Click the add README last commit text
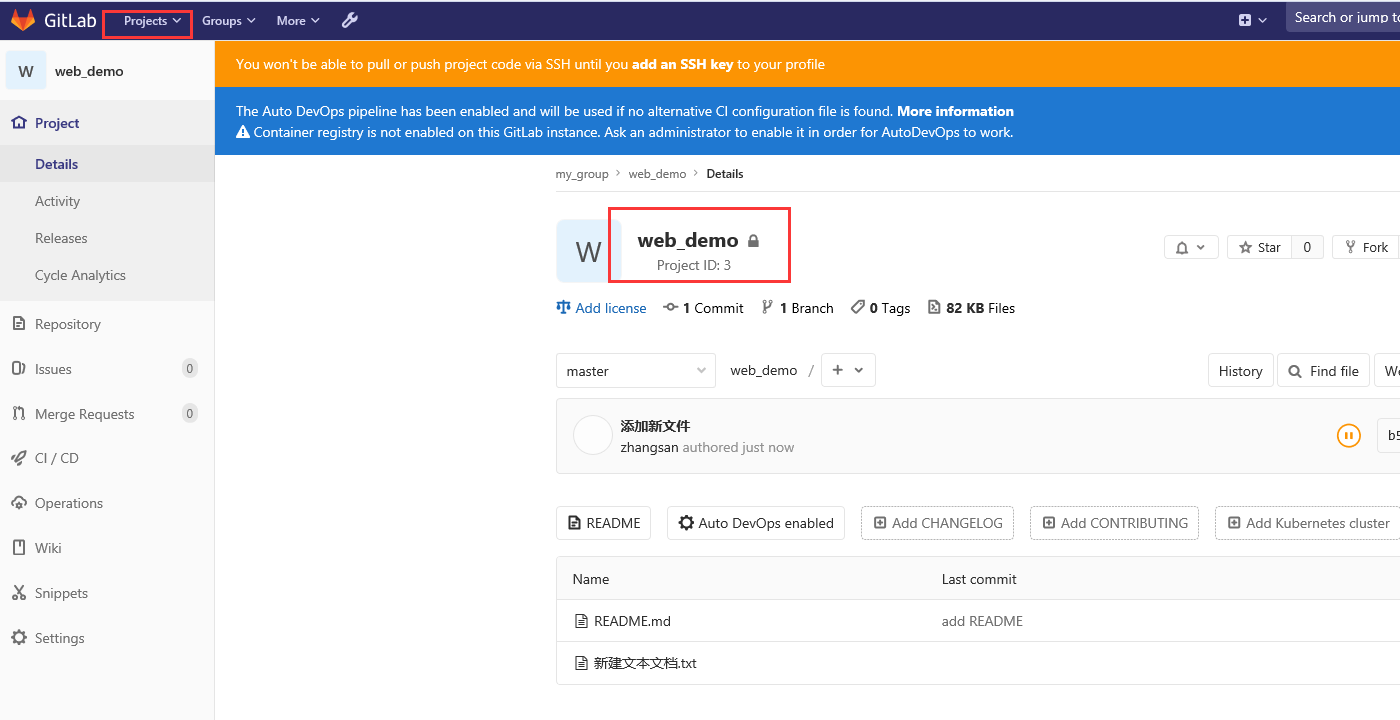 pyautogui.click(x=982, y=621)
